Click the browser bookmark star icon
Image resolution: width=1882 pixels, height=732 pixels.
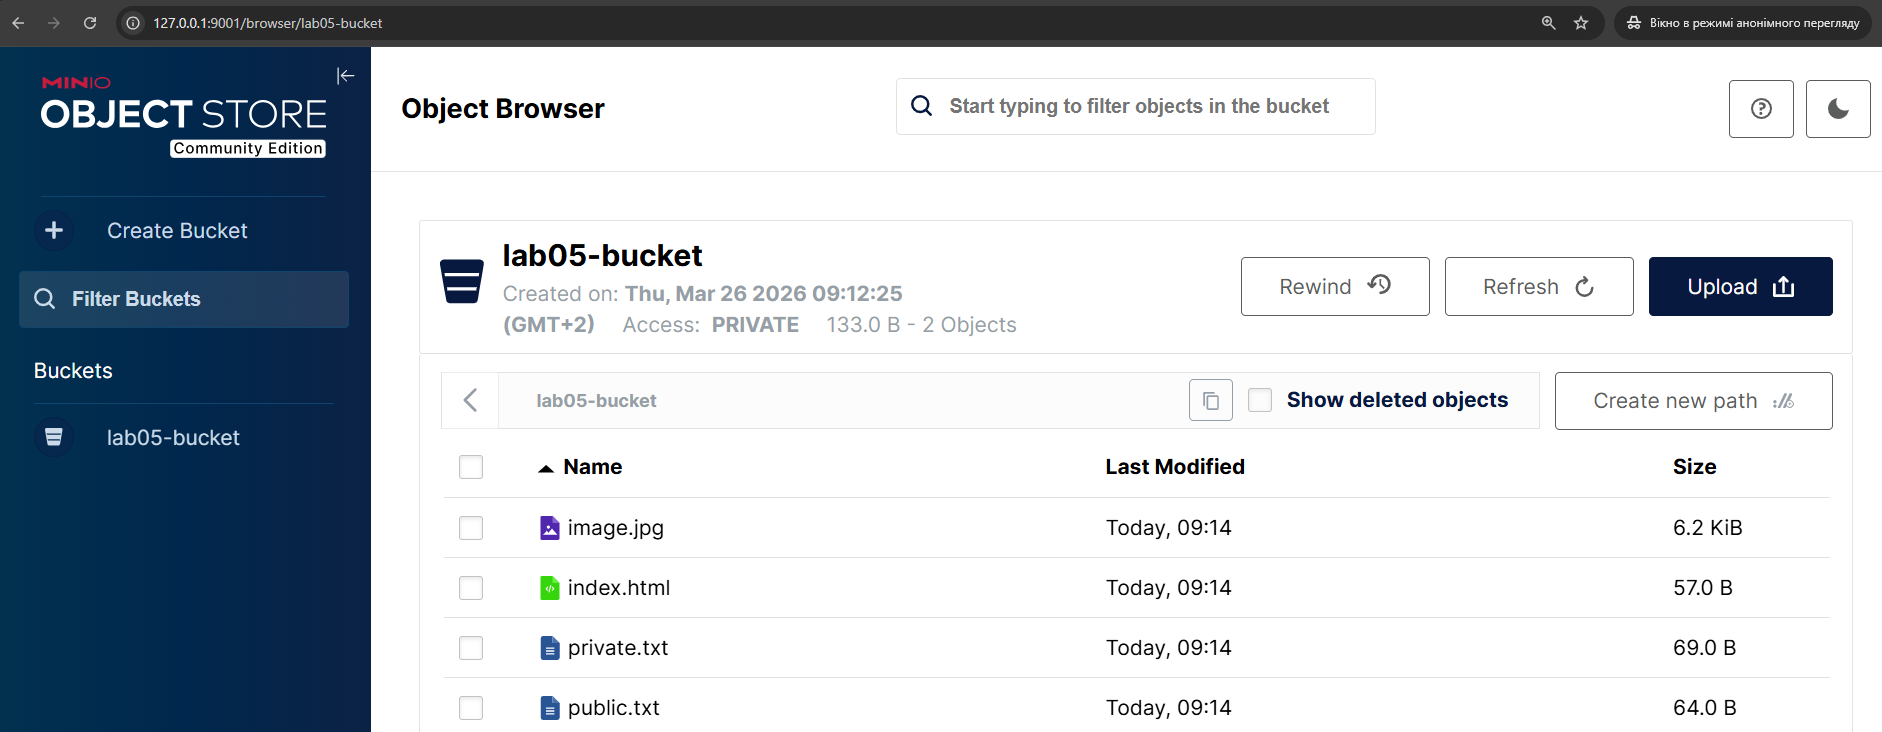click(1581, 23)
